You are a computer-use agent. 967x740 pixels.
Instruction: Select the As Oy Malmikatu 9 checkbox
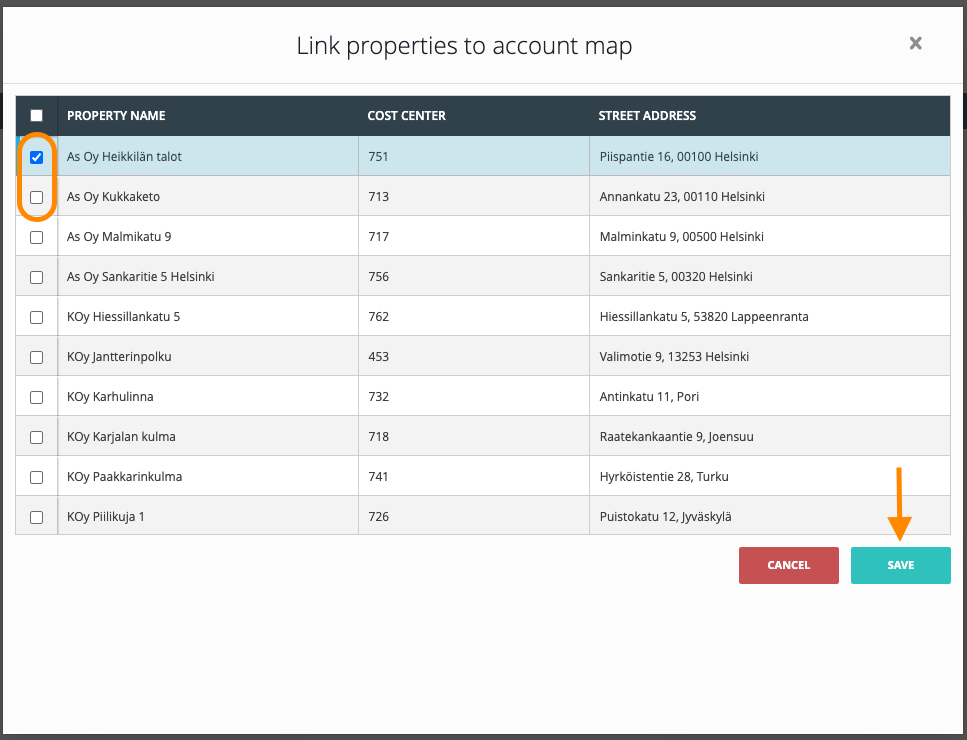click(x=37, y=237)
